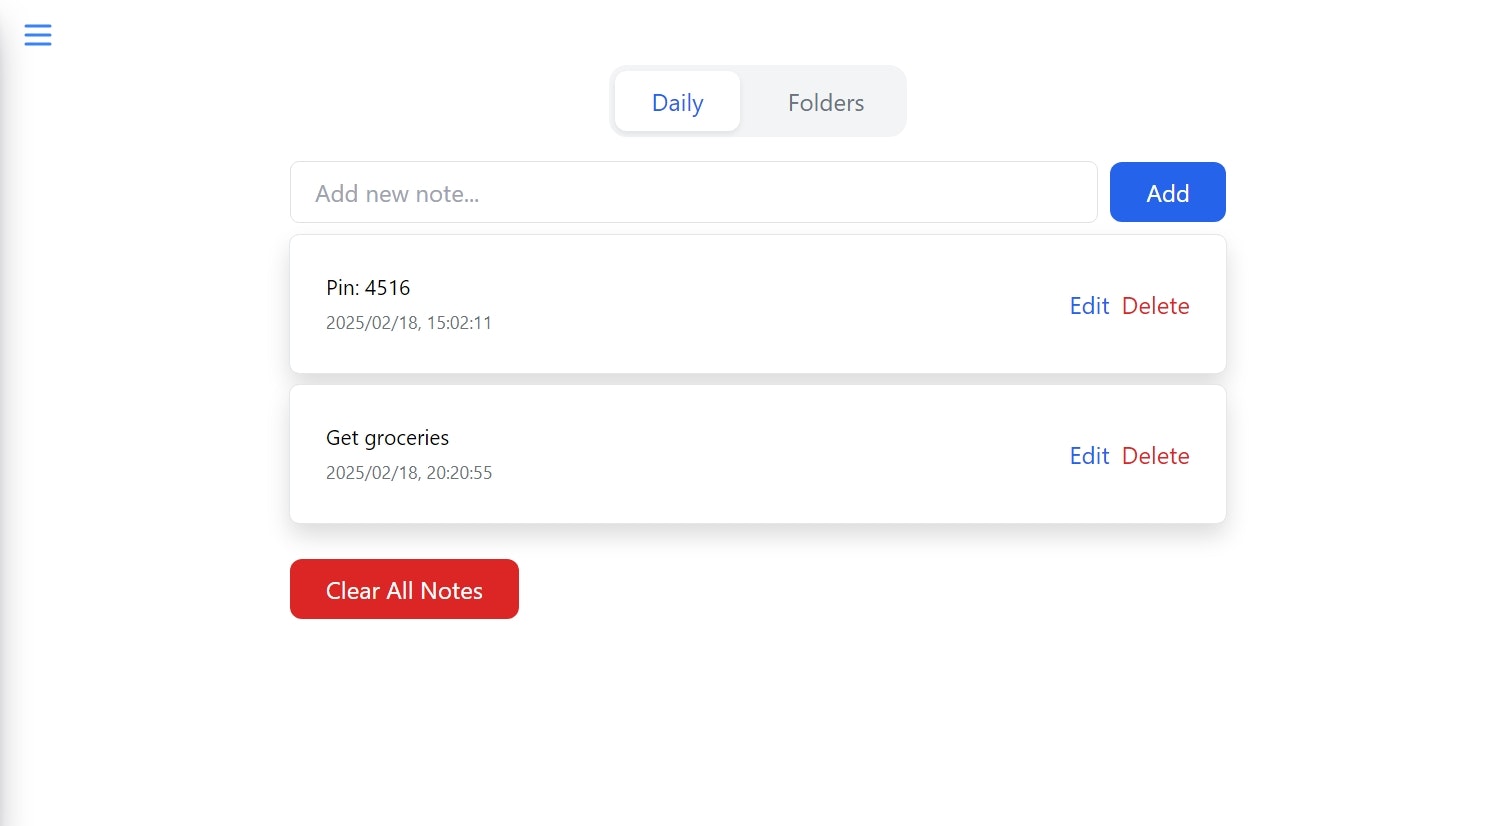Click the Pin: 4516 note title
Image resolution: width=1511 pixels, height=826 pixels.
368,288
